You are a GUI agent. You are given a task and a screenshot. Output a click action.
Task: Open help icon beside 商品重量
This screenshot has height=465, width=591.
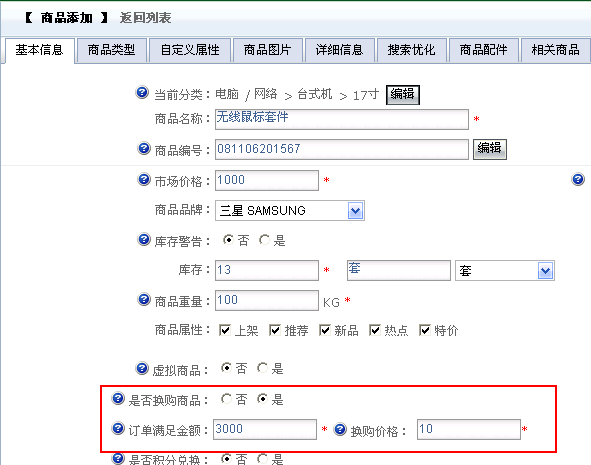tap(144, 300)
